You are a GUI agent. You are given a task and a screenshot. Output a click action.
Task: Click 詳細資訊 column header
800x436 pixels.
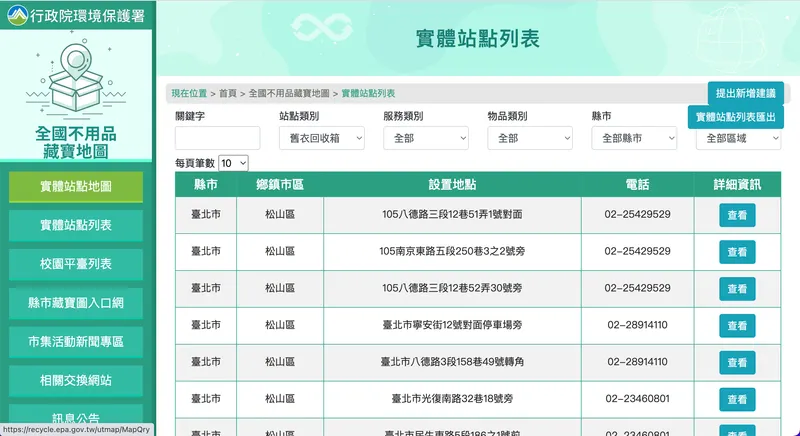click(737, 185)
